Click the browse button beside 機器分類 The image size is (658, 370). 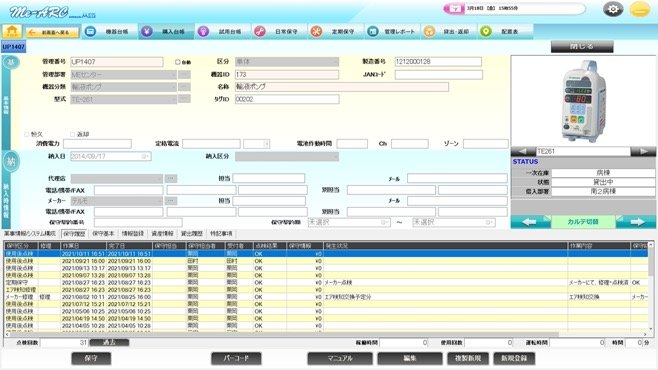point(184,87)
